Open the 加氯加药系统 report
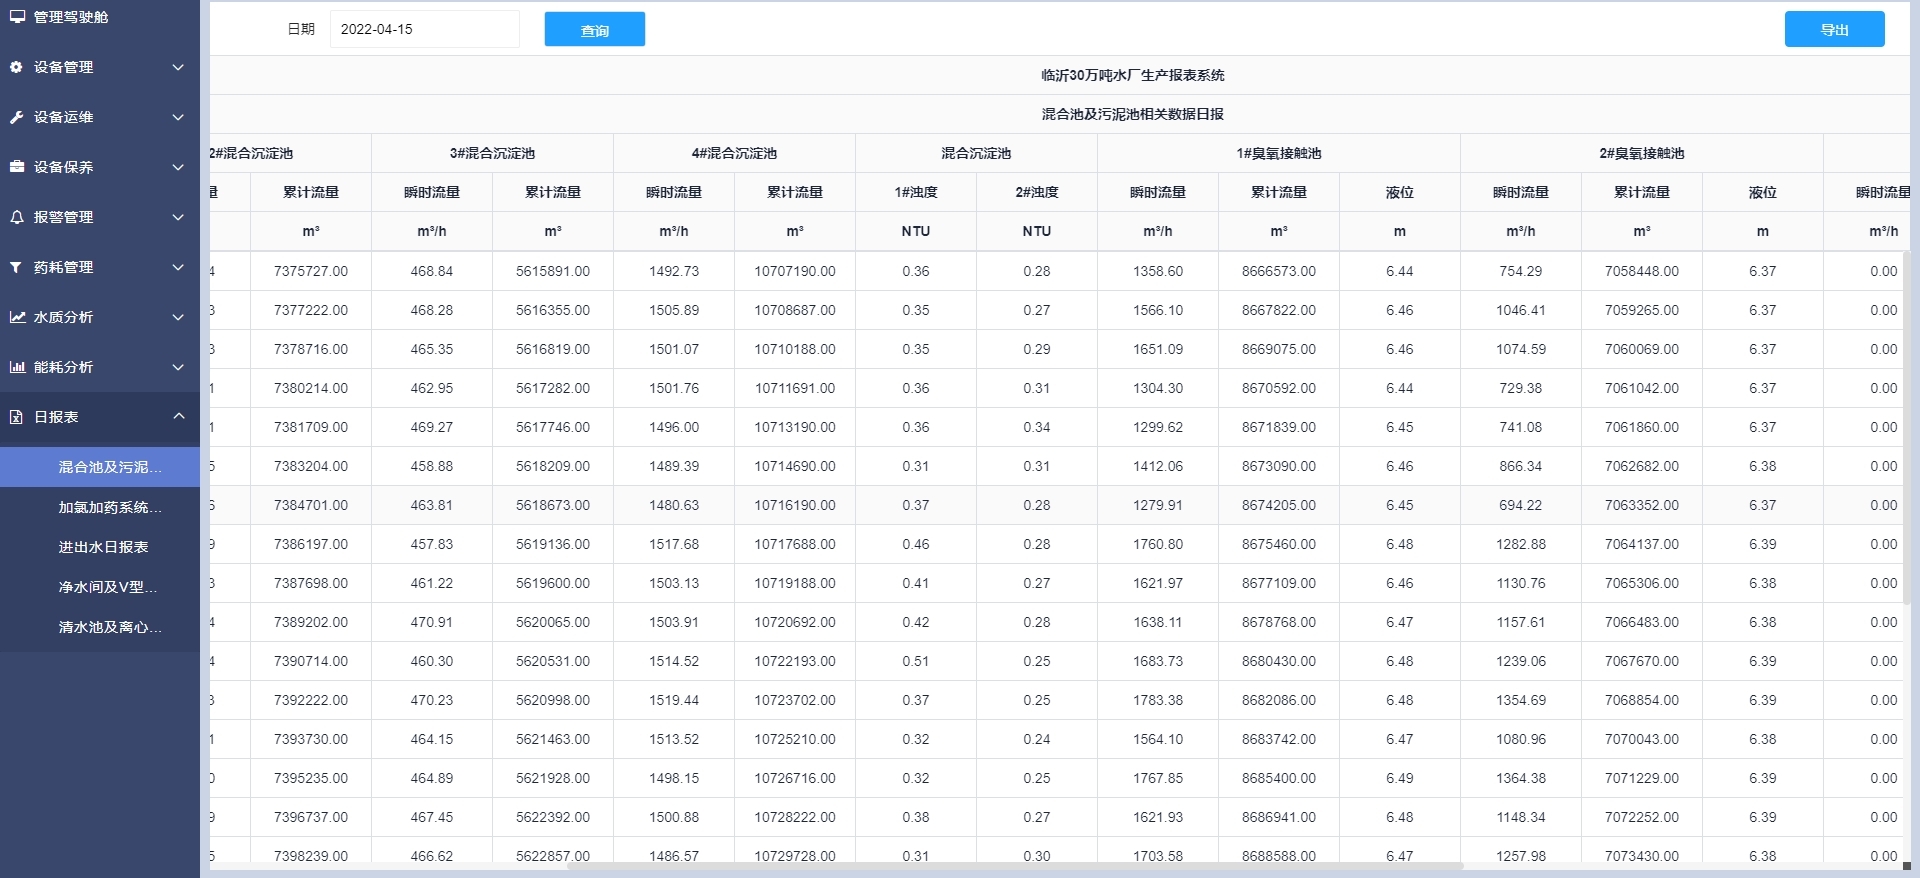Viewport: 1920px width, 878px height. tap(109, 507)
